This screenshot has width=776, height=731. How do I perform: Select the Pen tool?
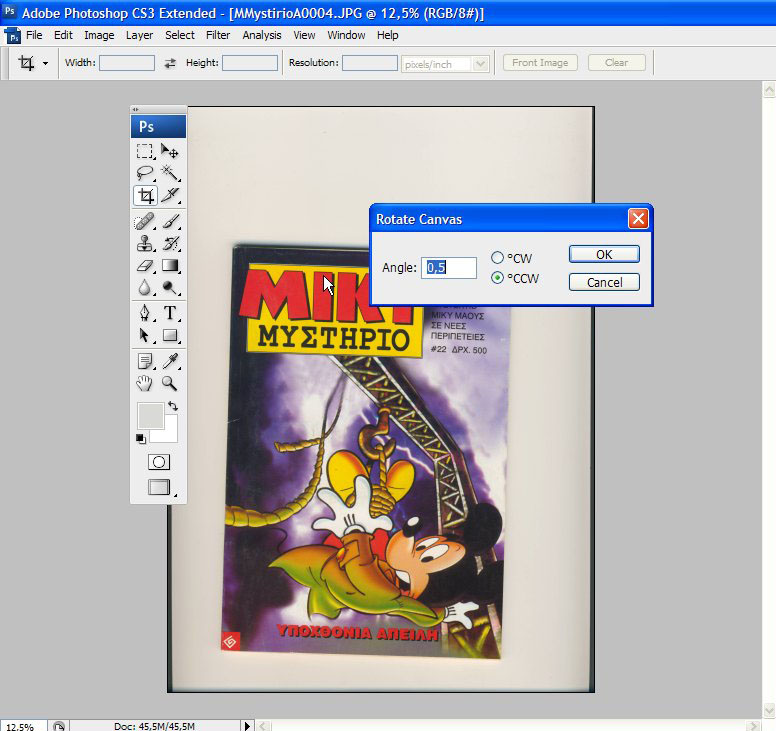point(145,313)
